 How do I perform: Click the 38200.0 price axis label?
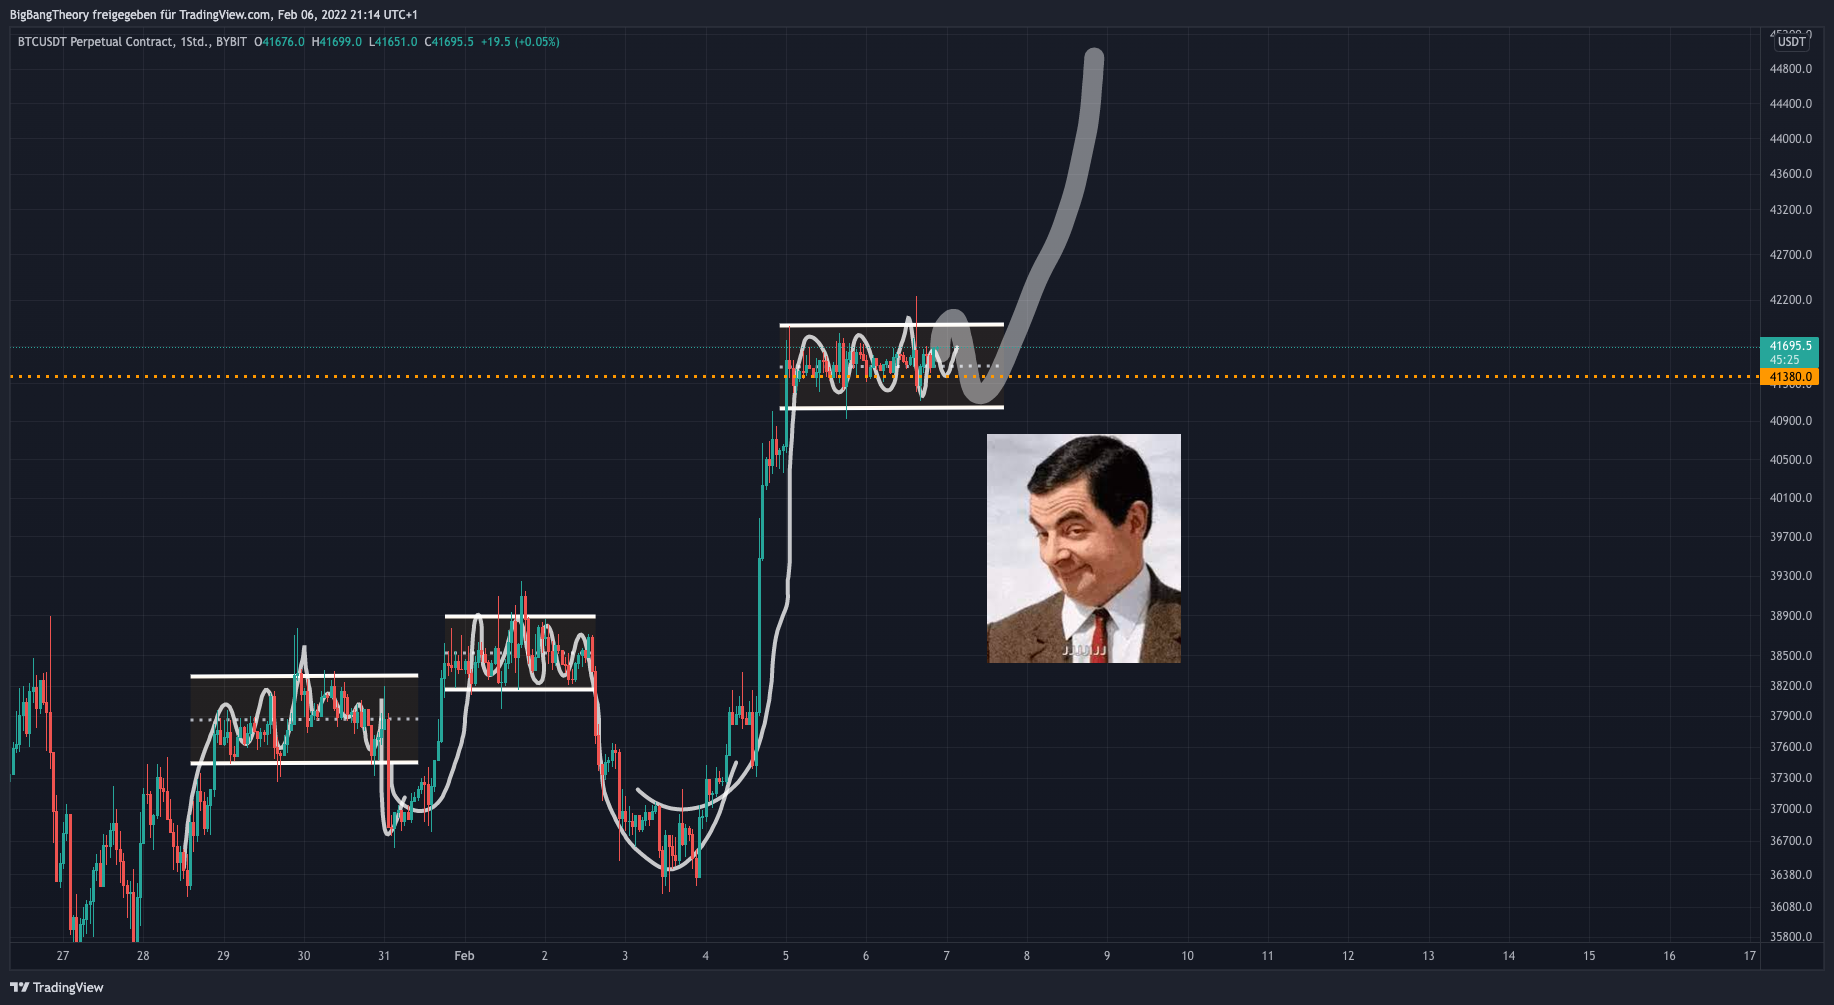coord(1791,686)
